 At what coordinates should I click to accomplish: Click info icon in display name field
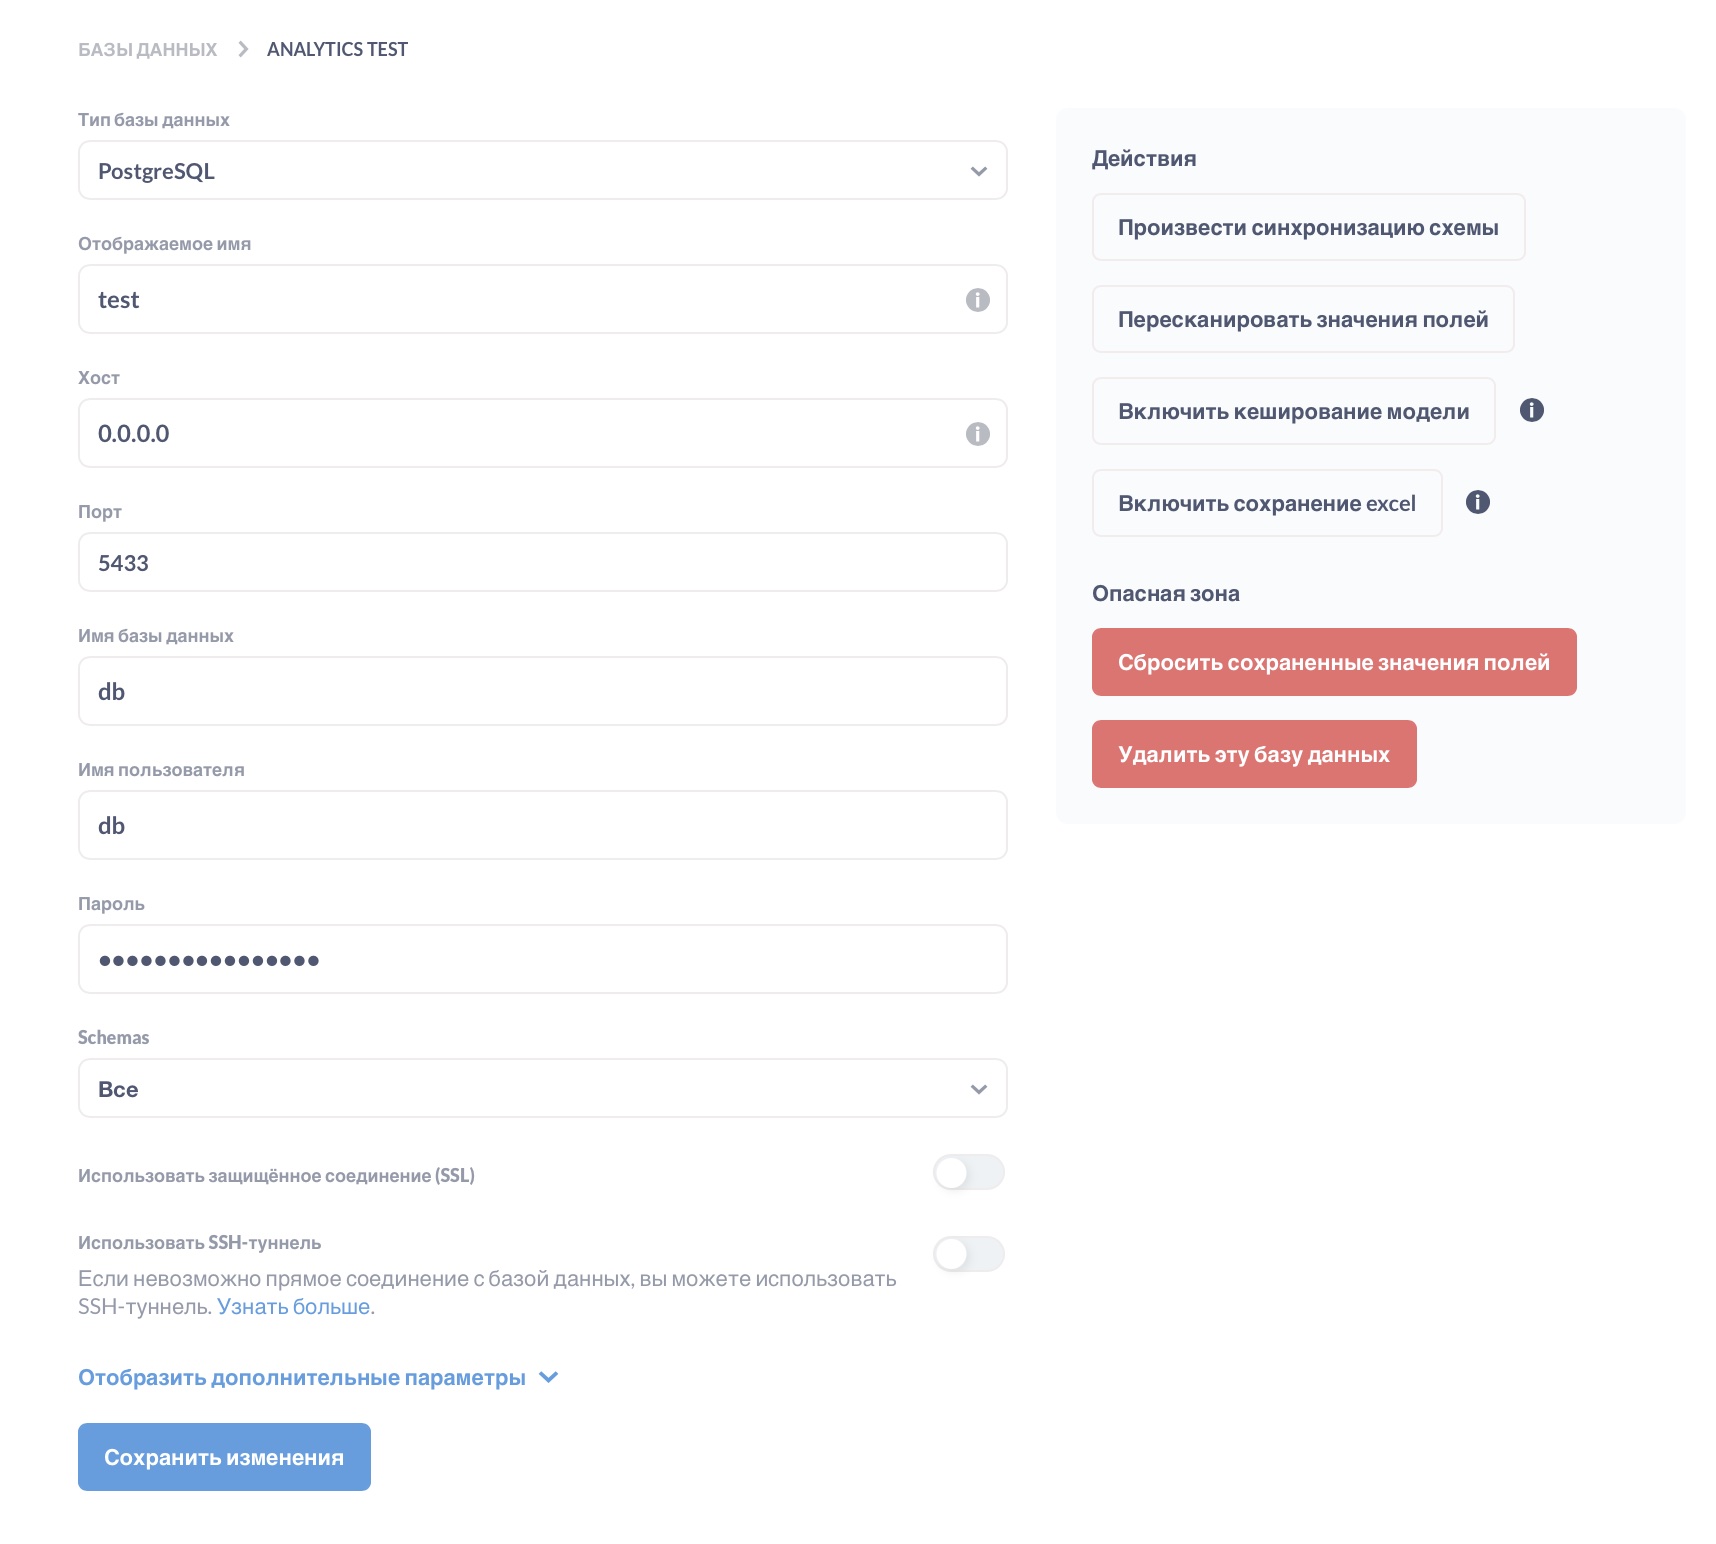tap(977, 300)
